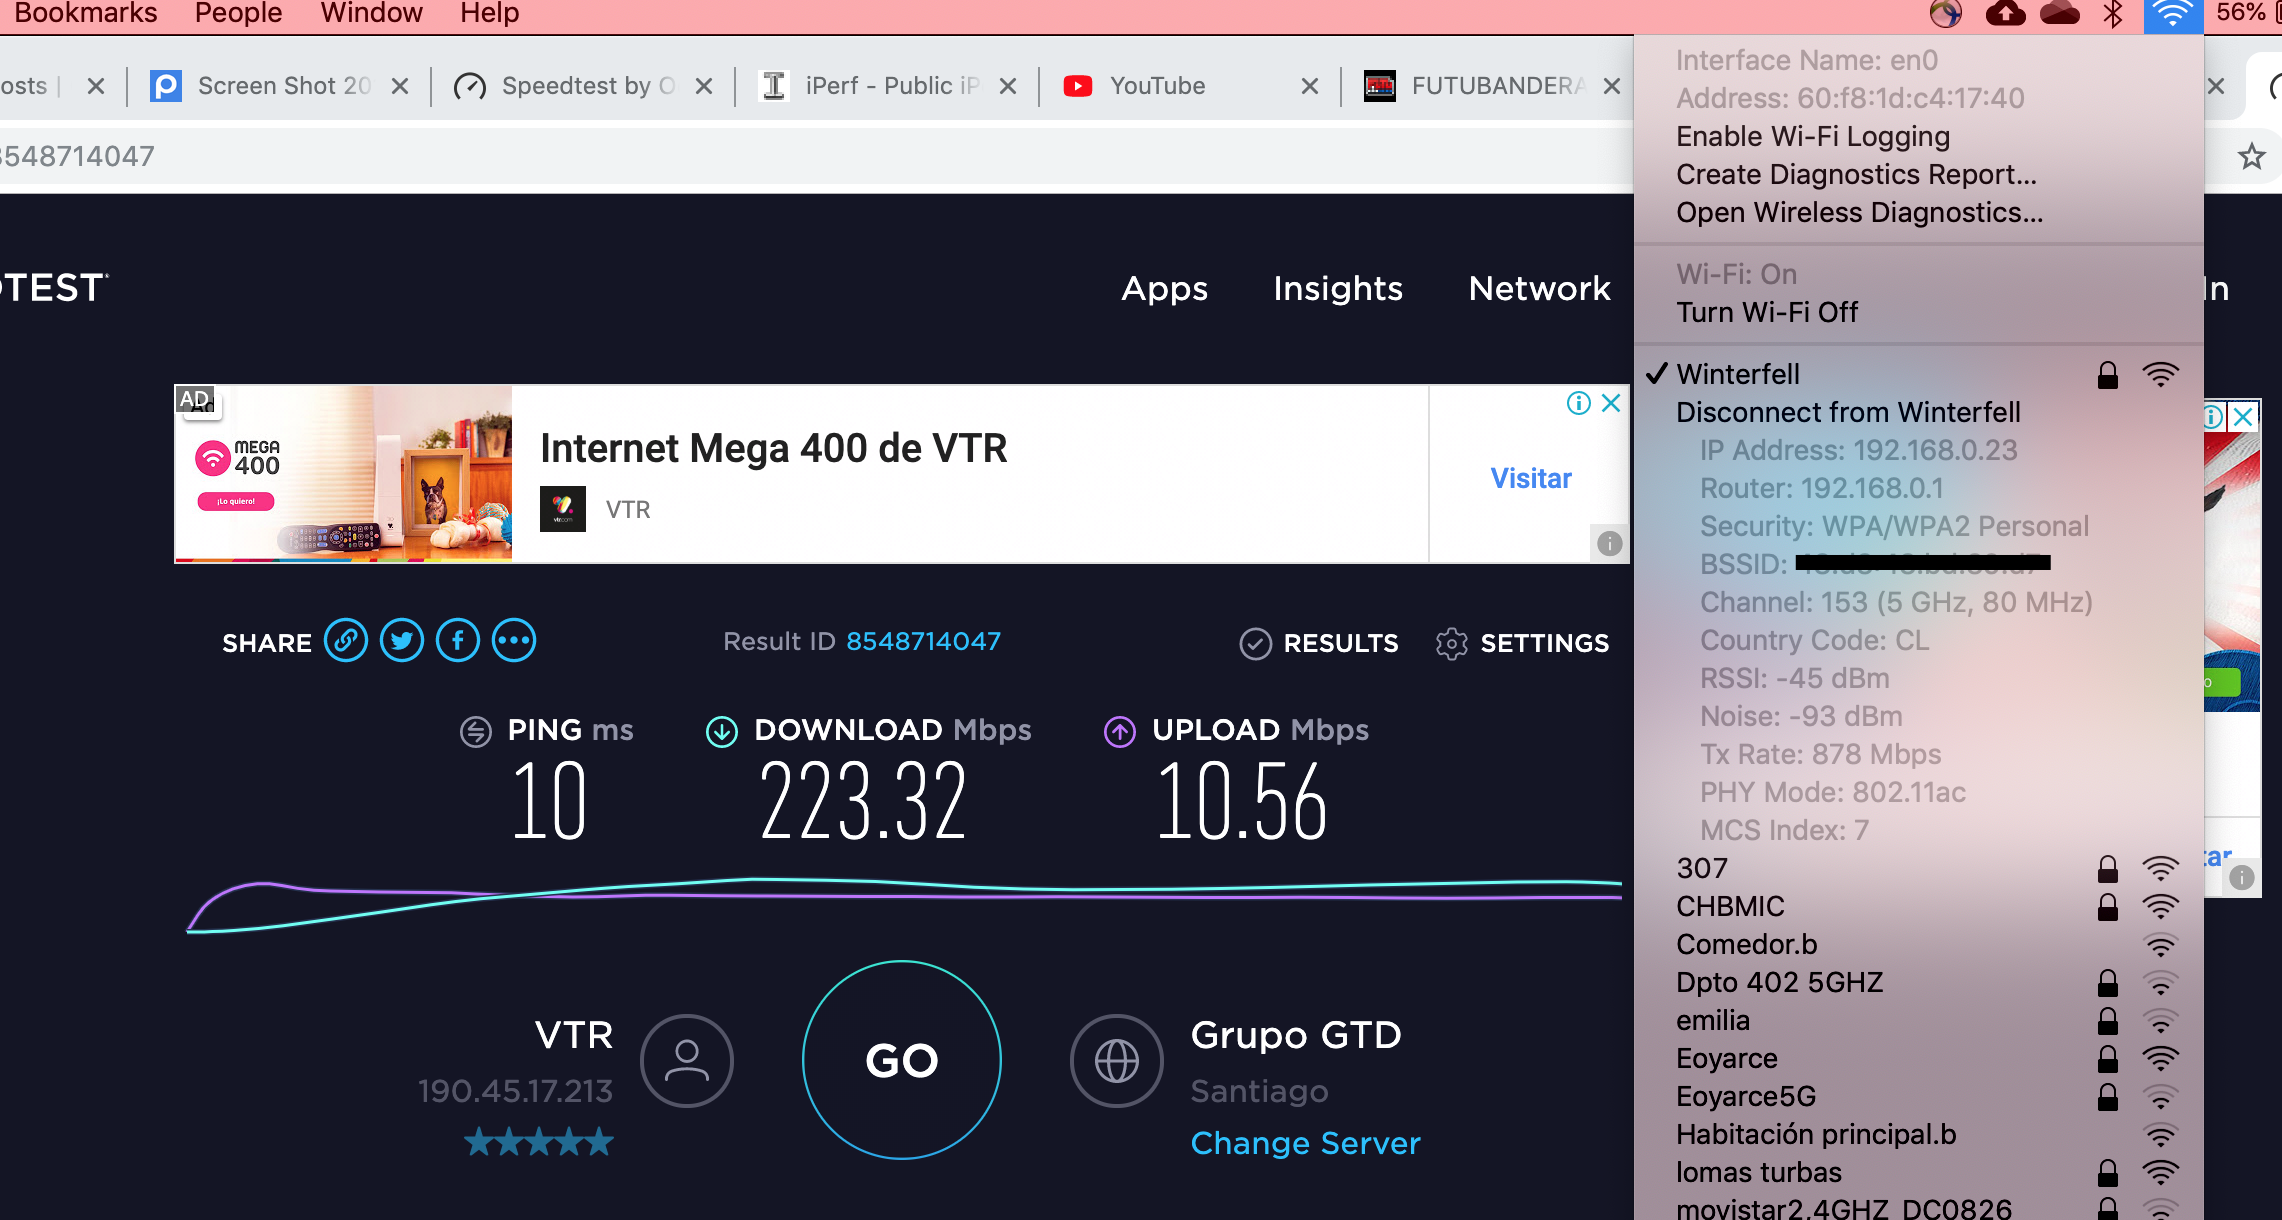Click the Wi-Fi menu bar icon
This screenshot has width=2282, height=1220.
pos(2172,14)
